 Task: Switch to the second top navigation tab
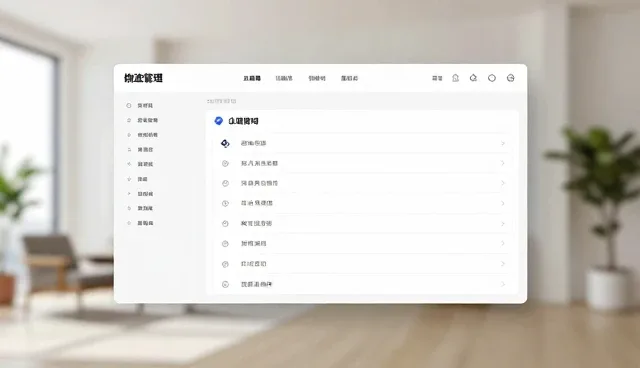(x=284, y=78)
